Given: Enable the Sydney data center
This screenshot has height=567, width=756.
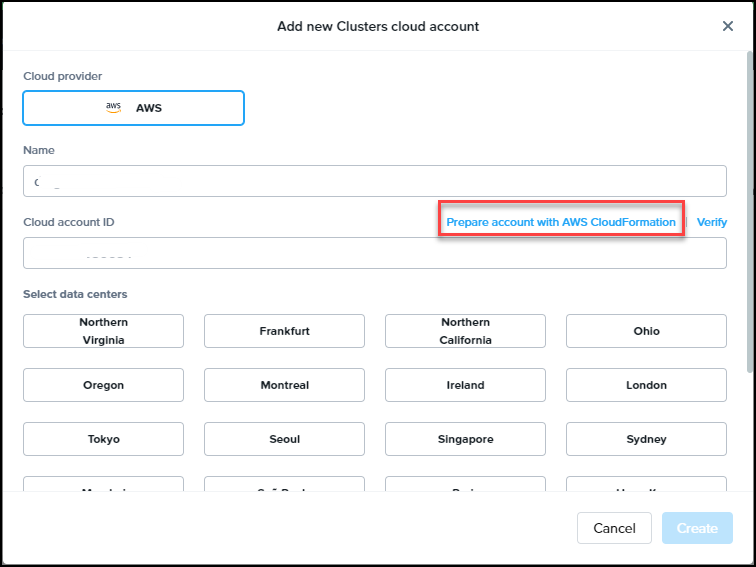Looking at the screenshot, I should point(646,439).
